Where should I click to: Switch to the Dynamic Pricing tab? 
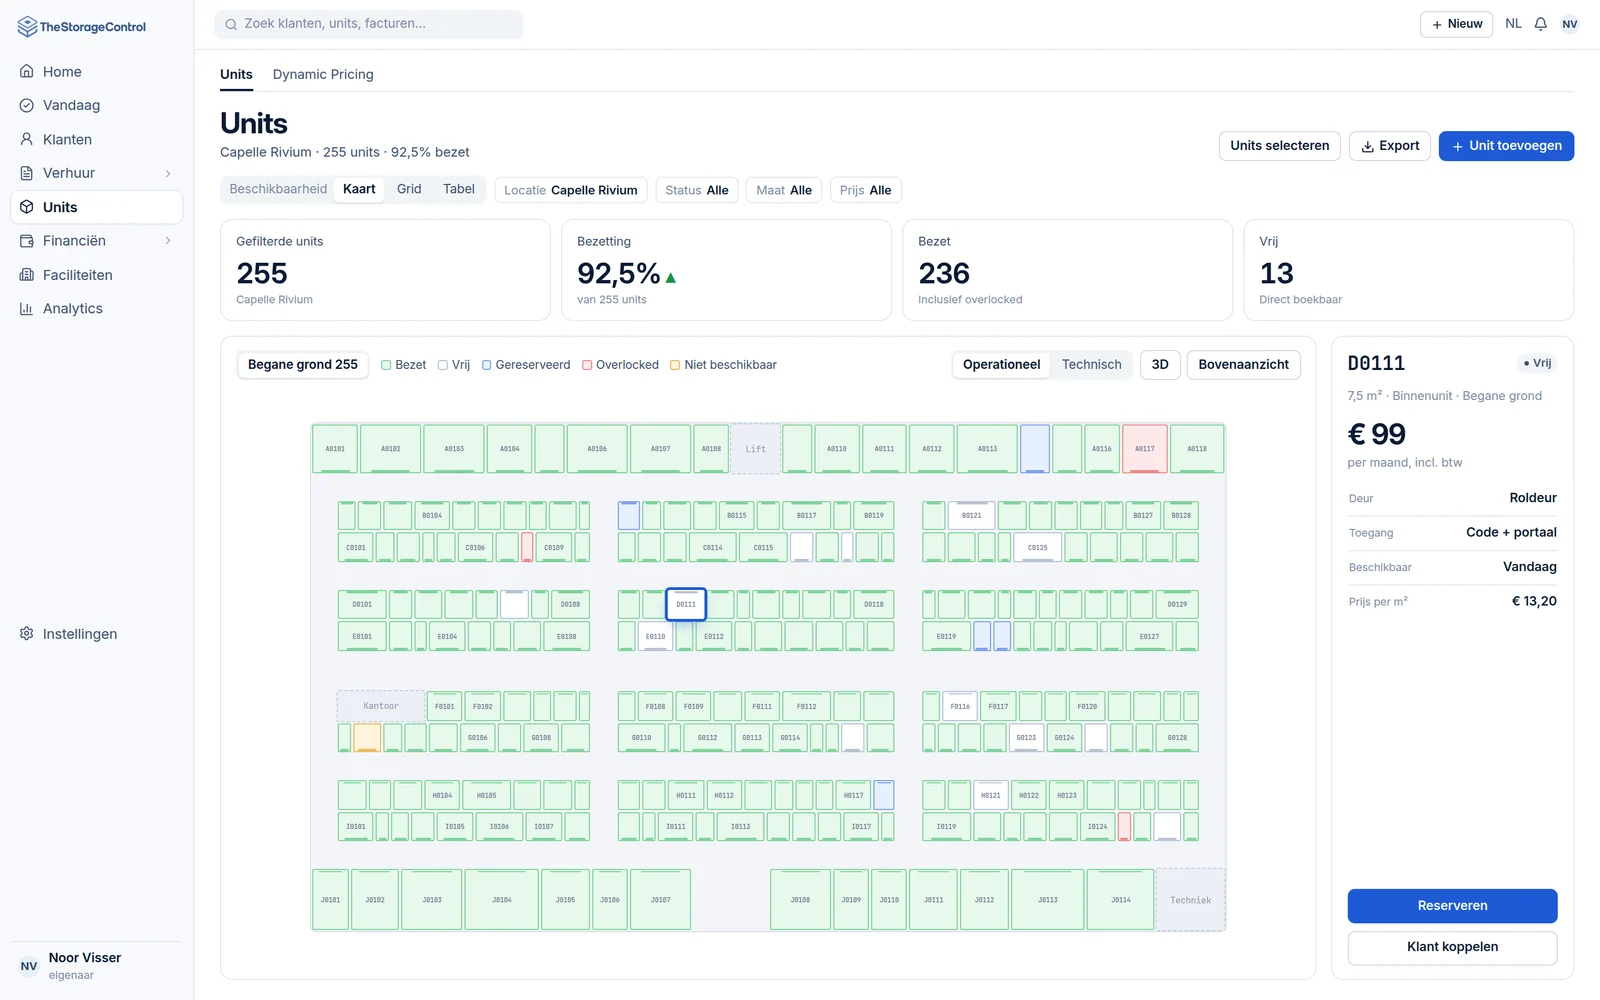[x=323, y=74]
